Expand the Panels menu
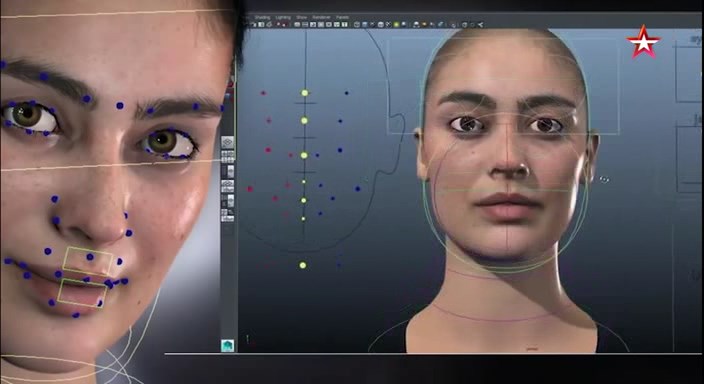The height and width of the screenshot is (384, 704). tap(343, 18)
